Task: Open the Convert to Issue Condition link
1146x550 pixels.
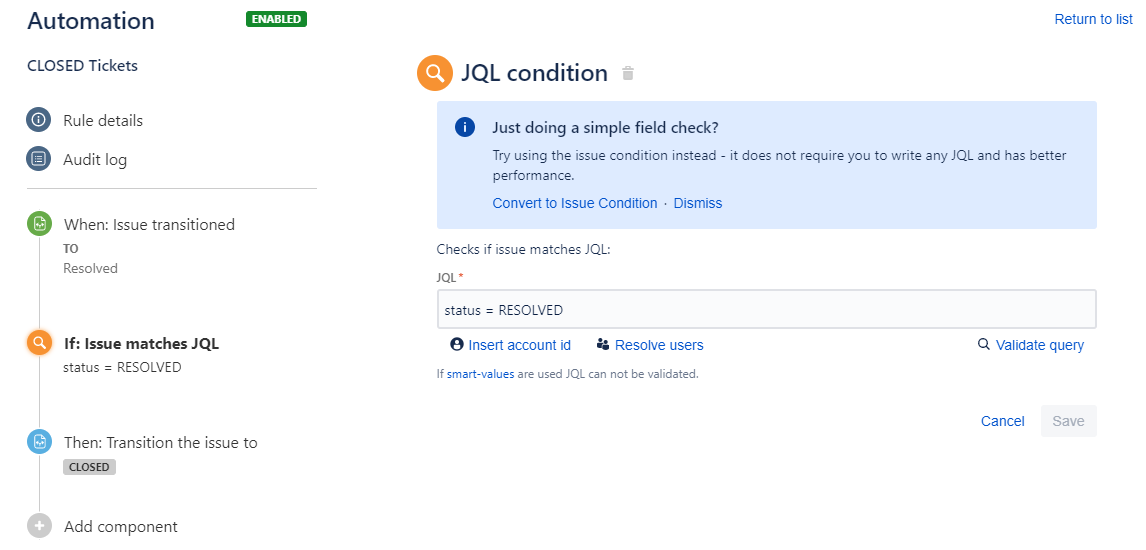Action: 574,203
